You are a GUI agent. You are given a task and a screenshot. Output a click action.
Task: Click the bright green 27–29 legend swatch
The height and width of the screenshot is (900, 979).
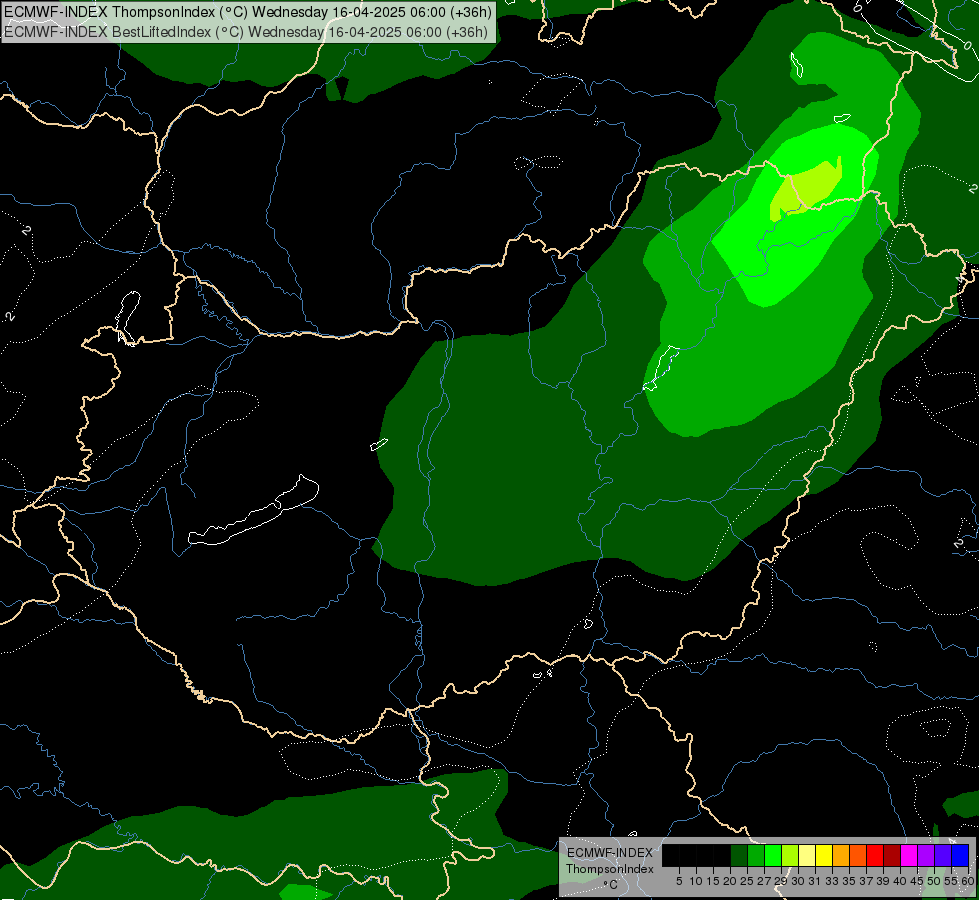click(x=773, y=855)
